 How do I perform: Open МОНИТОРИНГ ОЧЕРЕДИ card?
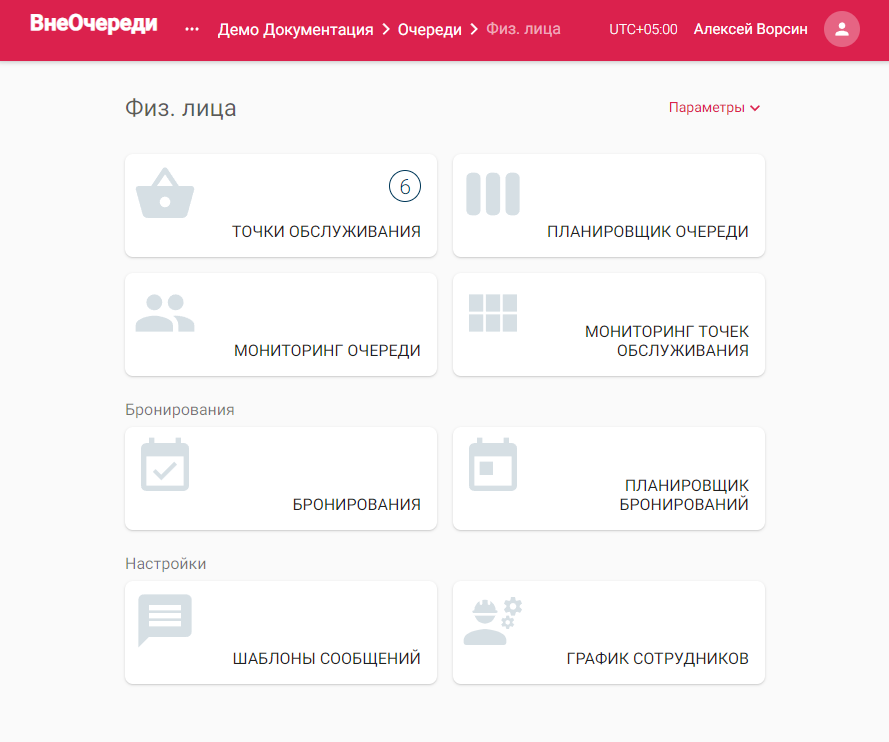281,324
